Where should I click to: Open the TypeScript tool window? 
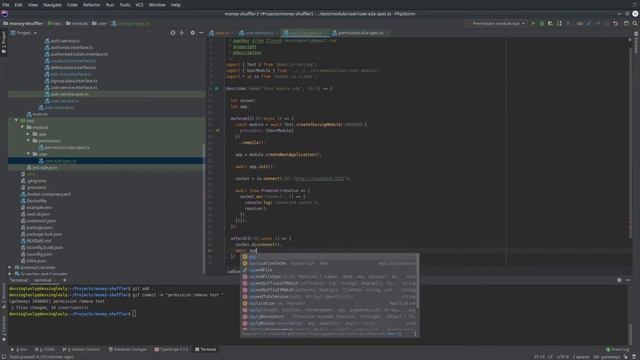171,349
